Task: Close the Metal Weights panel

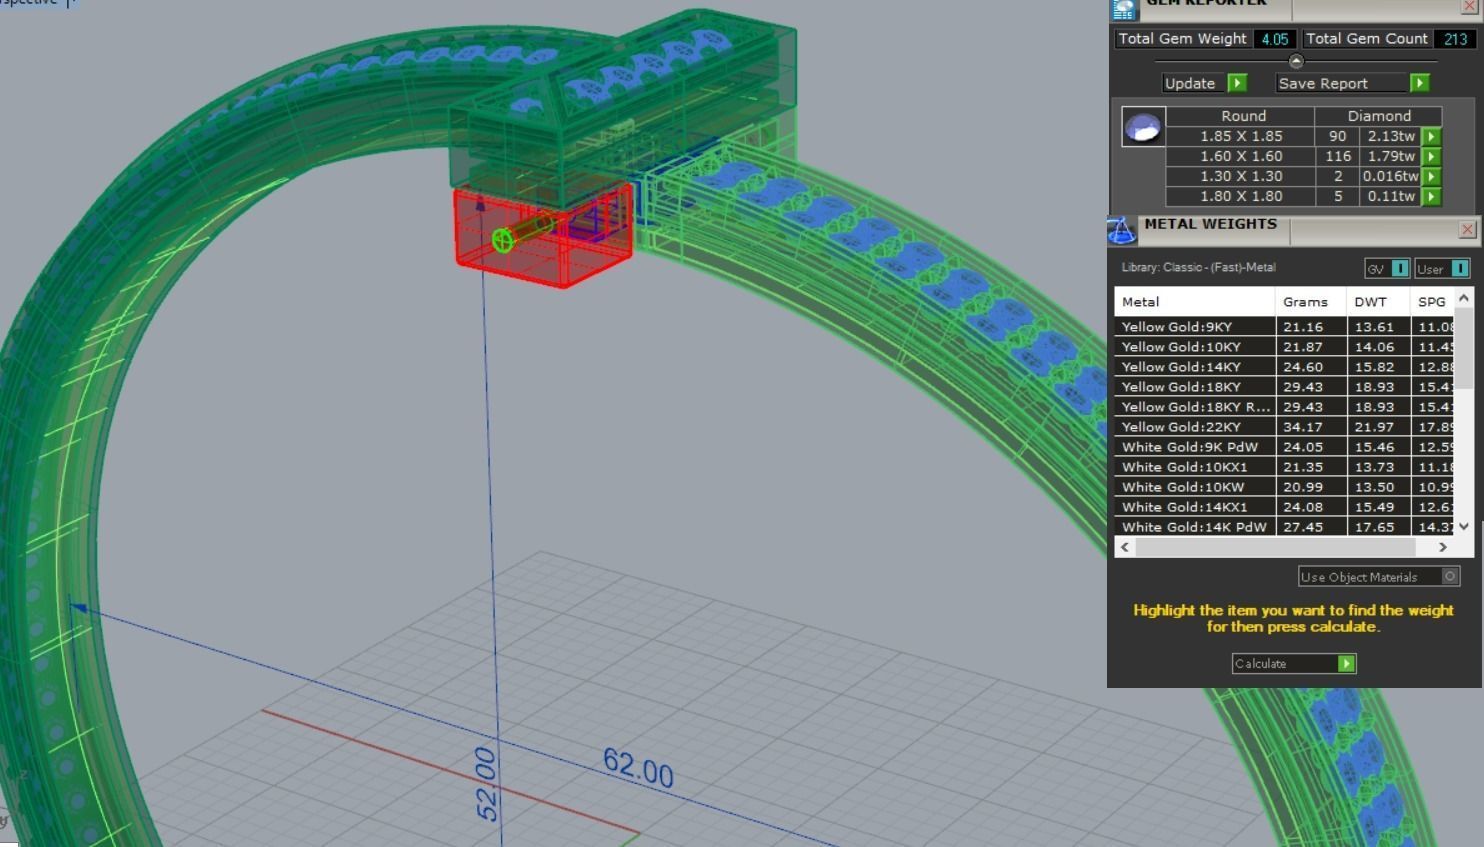Action: point(1467,230)
